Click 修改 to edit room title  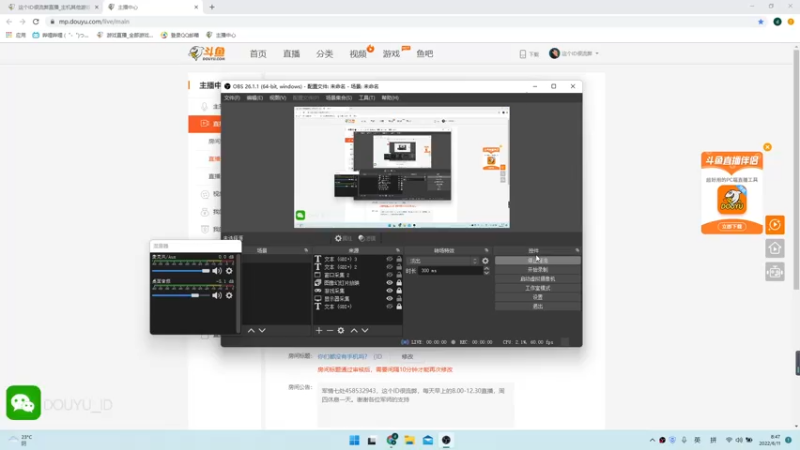click(407, 357)
